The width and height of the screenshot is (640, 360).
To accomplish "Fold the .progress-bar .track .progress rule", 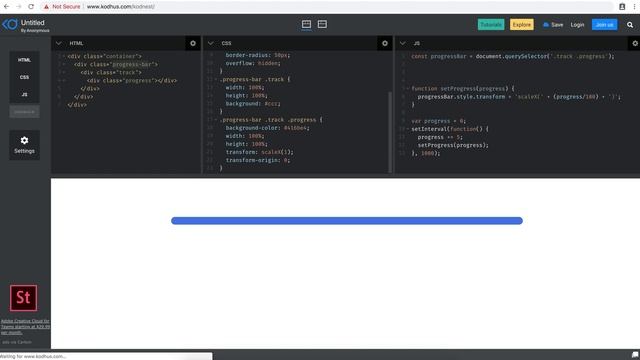I will pos(216,120).
